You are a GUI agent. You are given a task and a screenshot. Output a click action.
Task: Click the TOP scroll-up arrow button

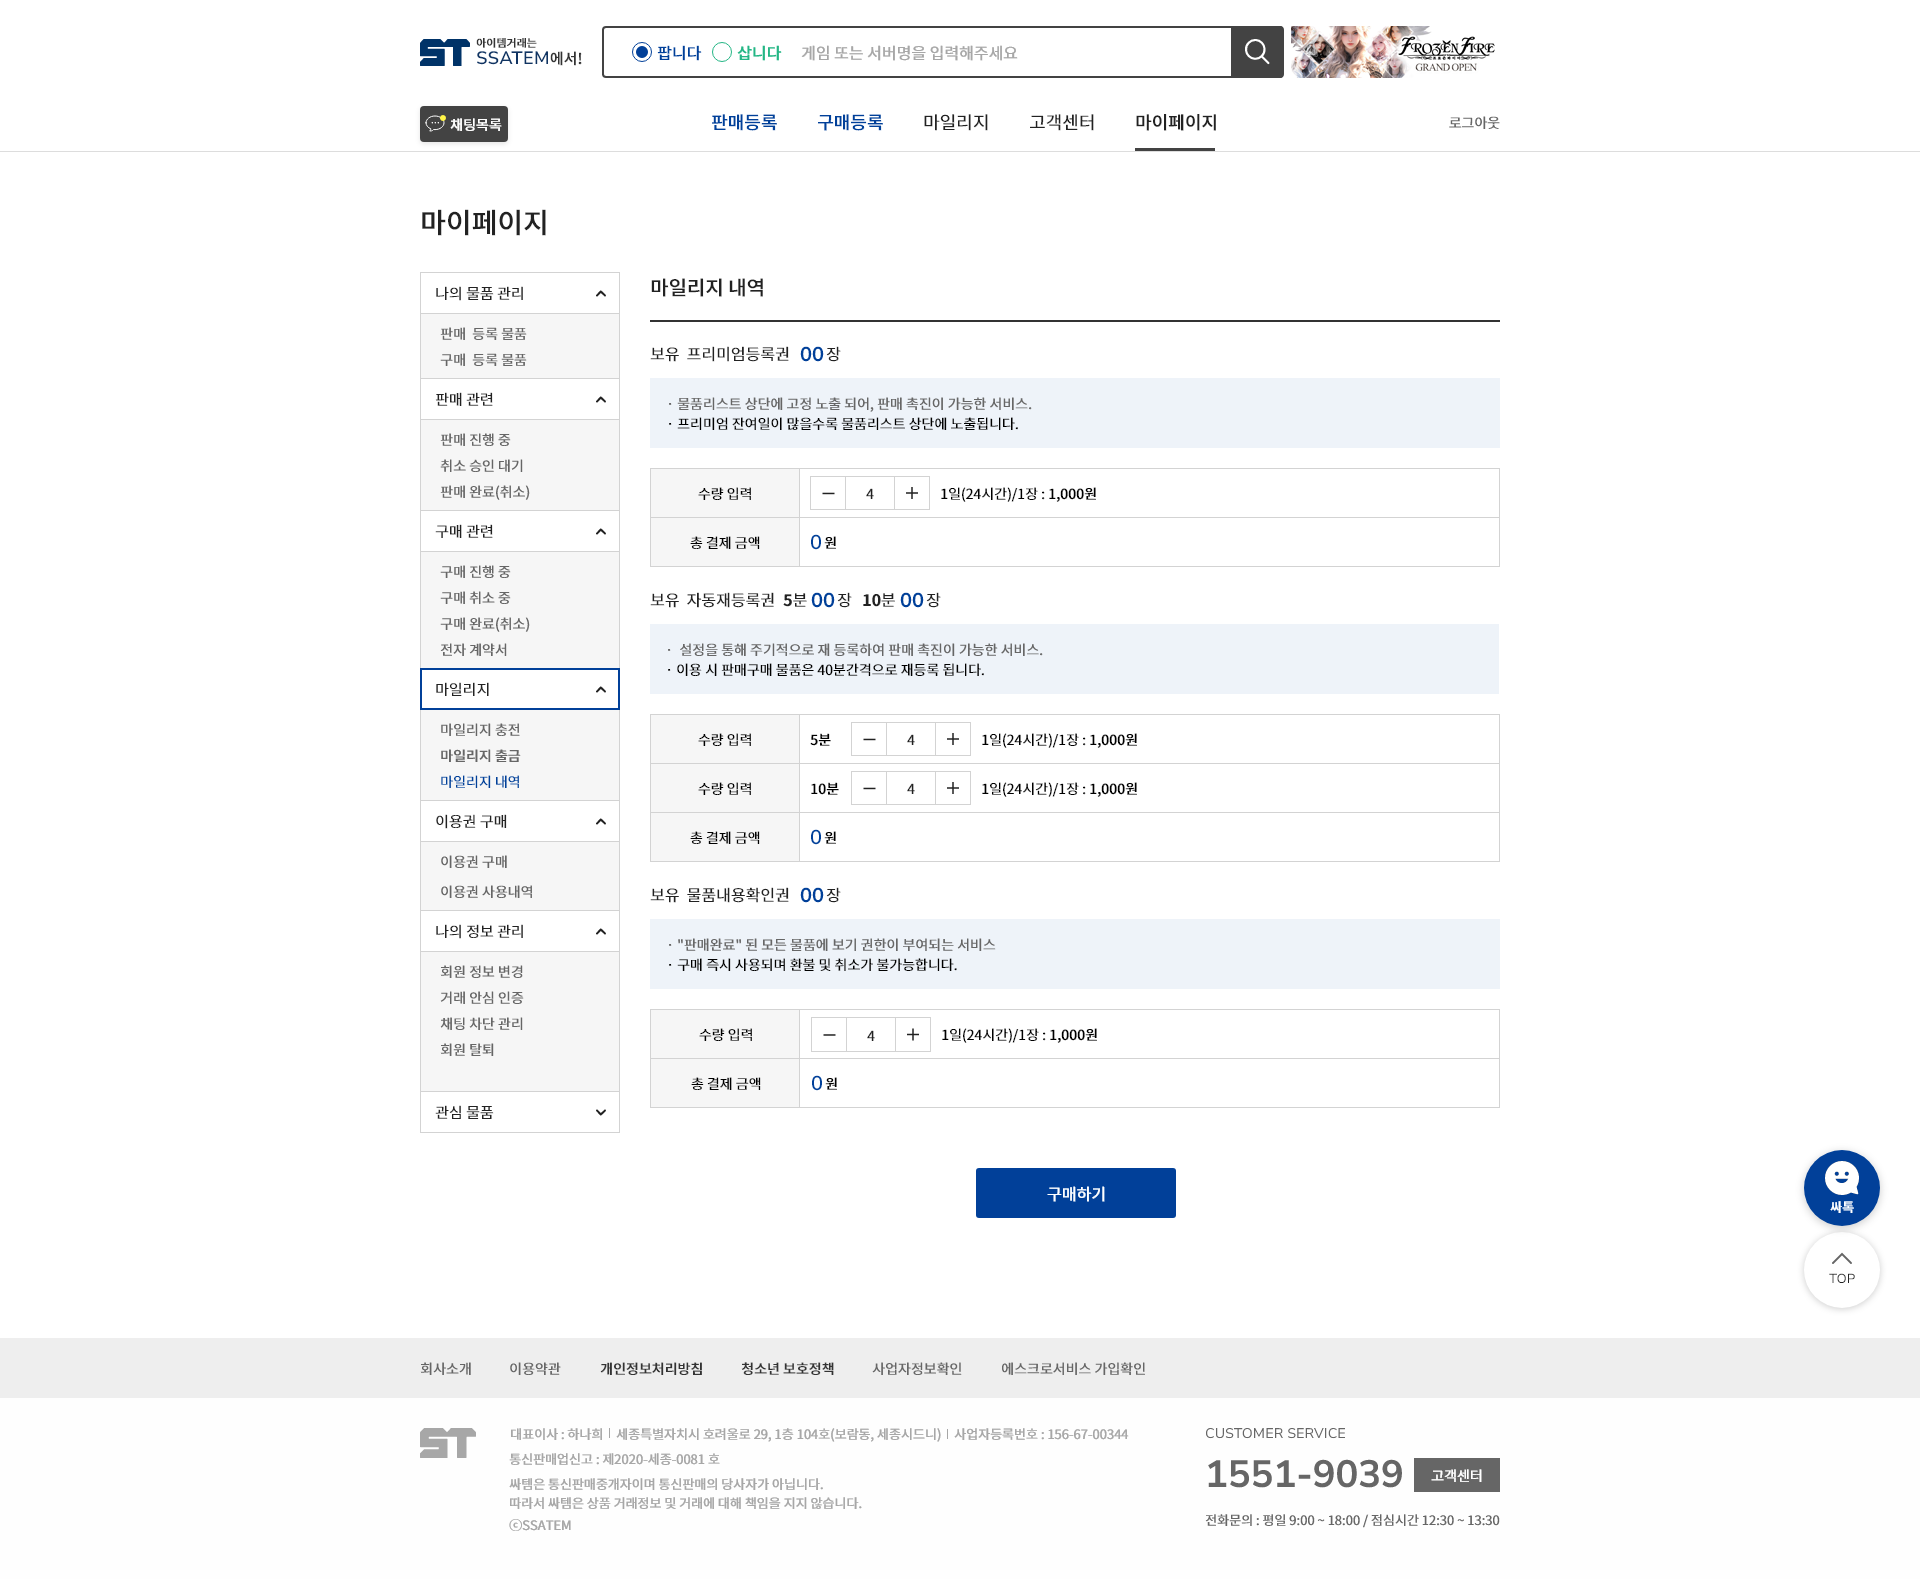(1841, 1269)
